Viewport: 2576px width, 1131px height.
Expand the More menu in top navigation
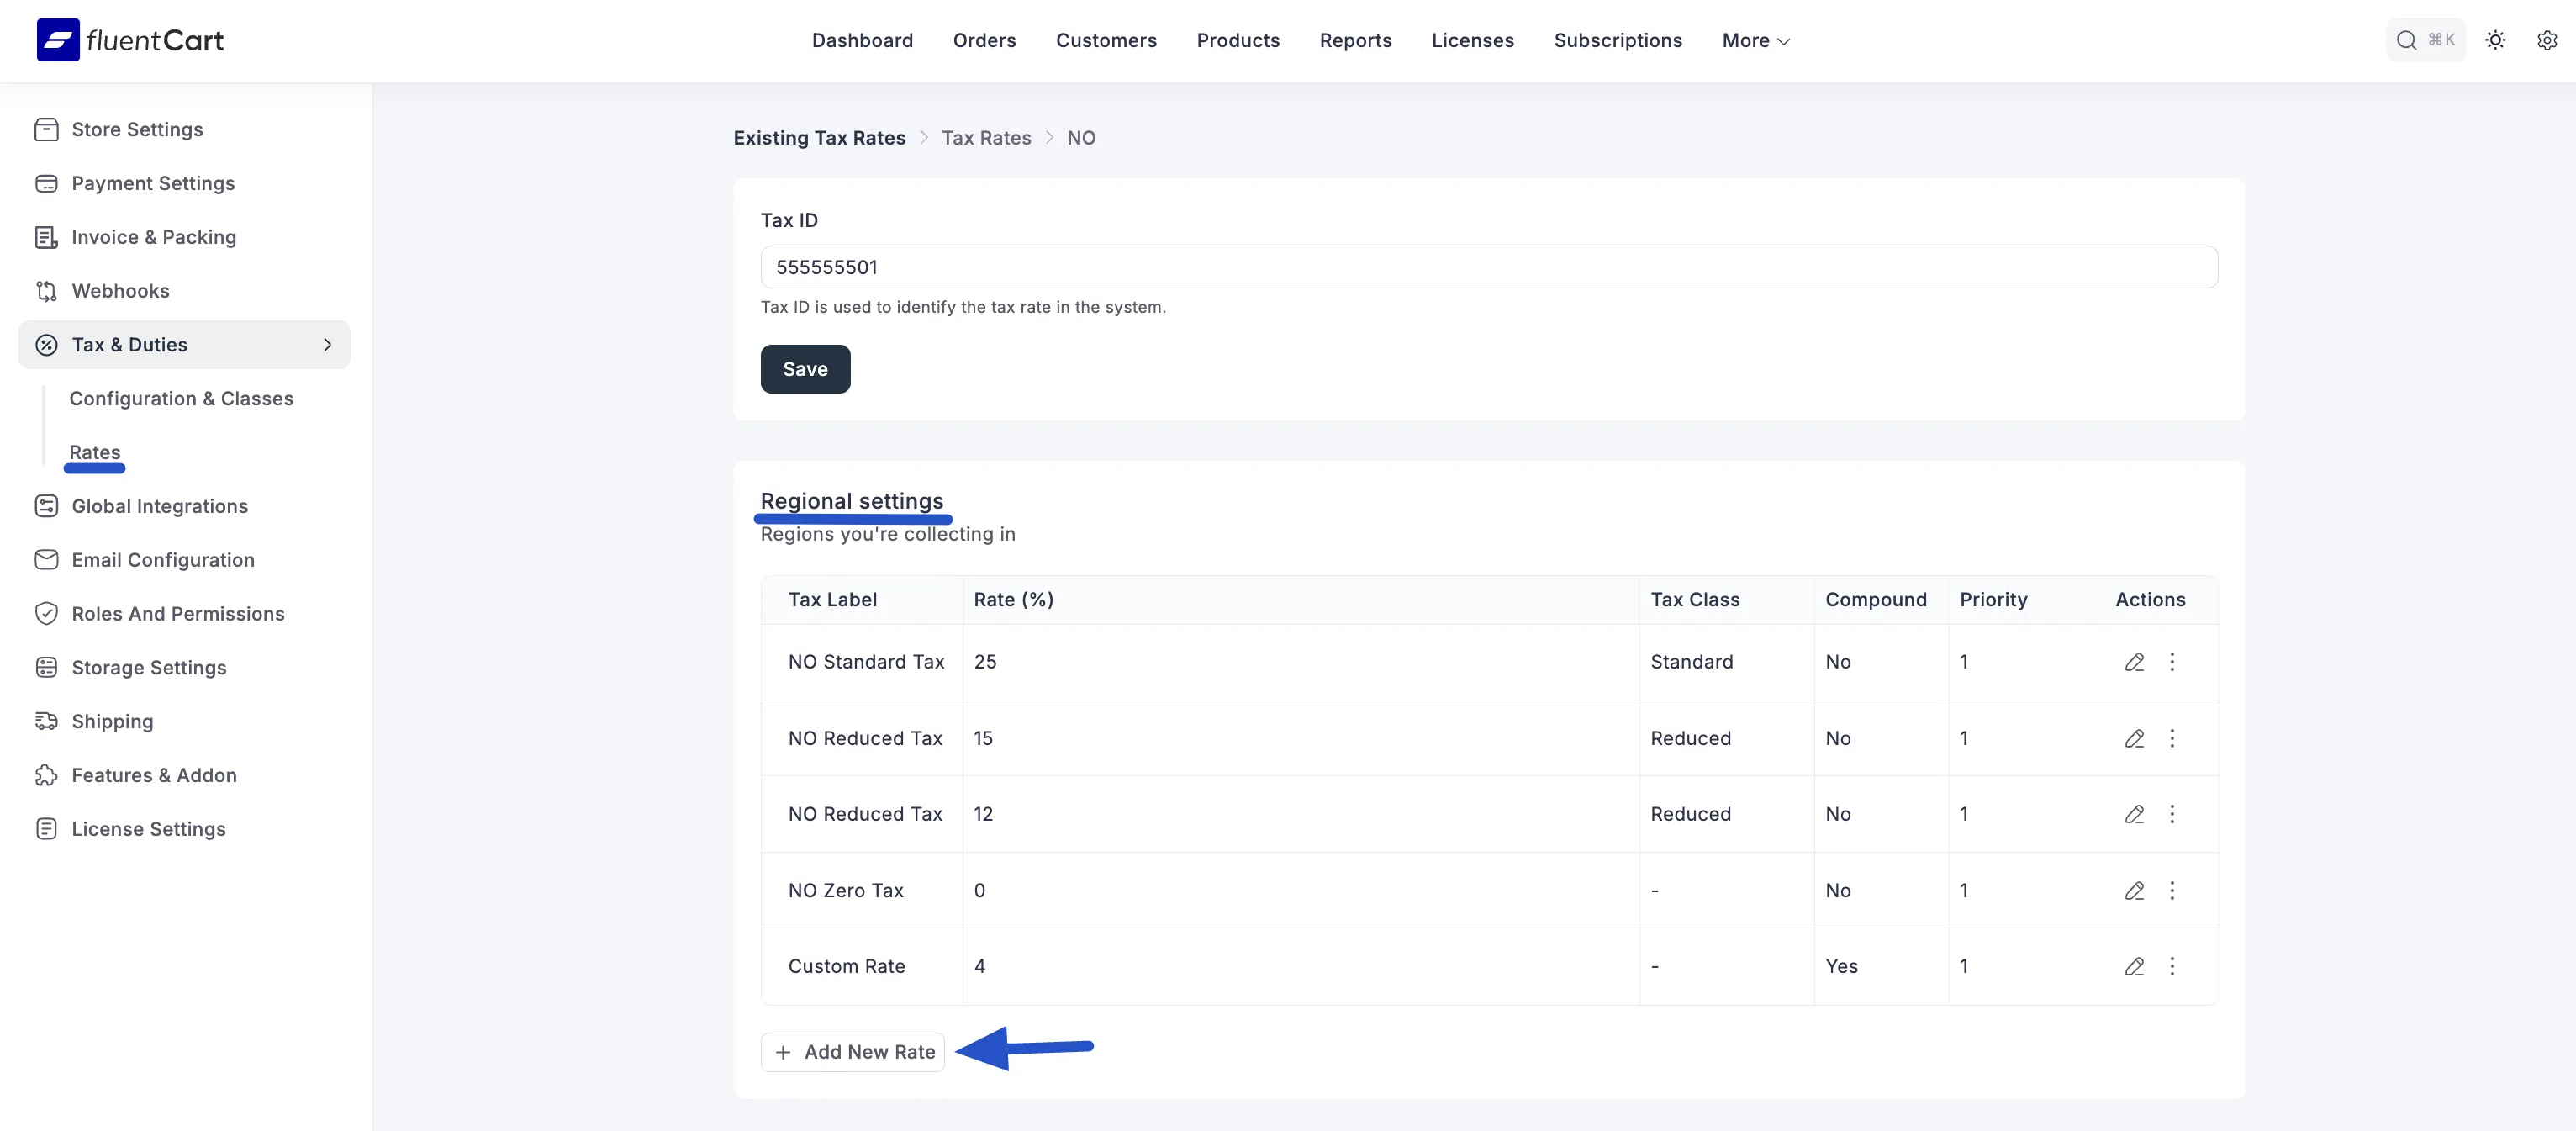tap(1755, 40)
